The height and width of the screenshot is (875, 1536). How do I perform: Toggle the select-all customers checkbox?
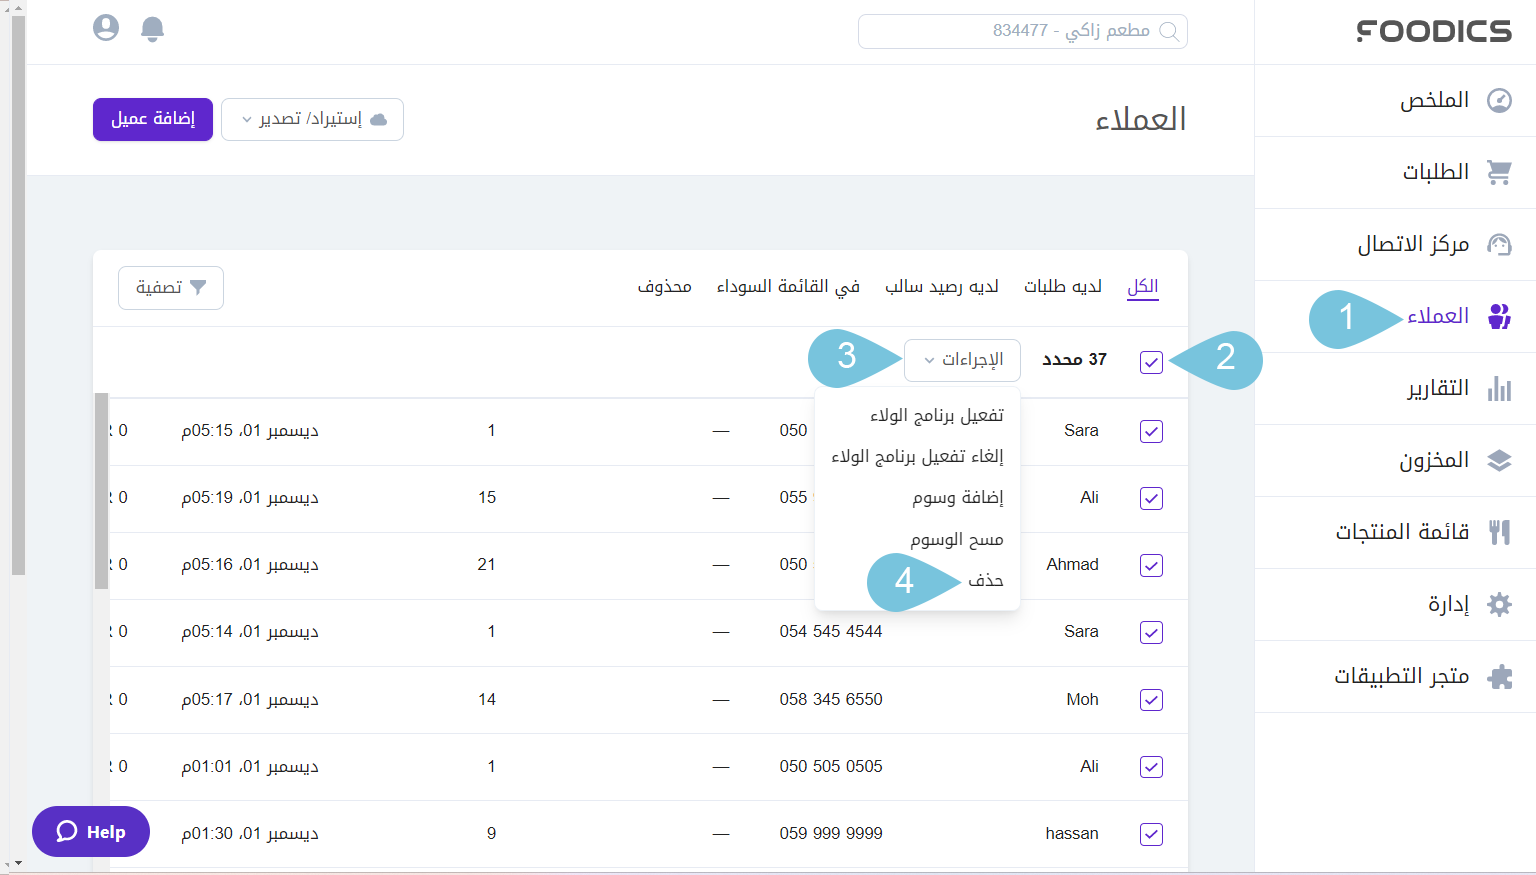tap(1151, 362)
